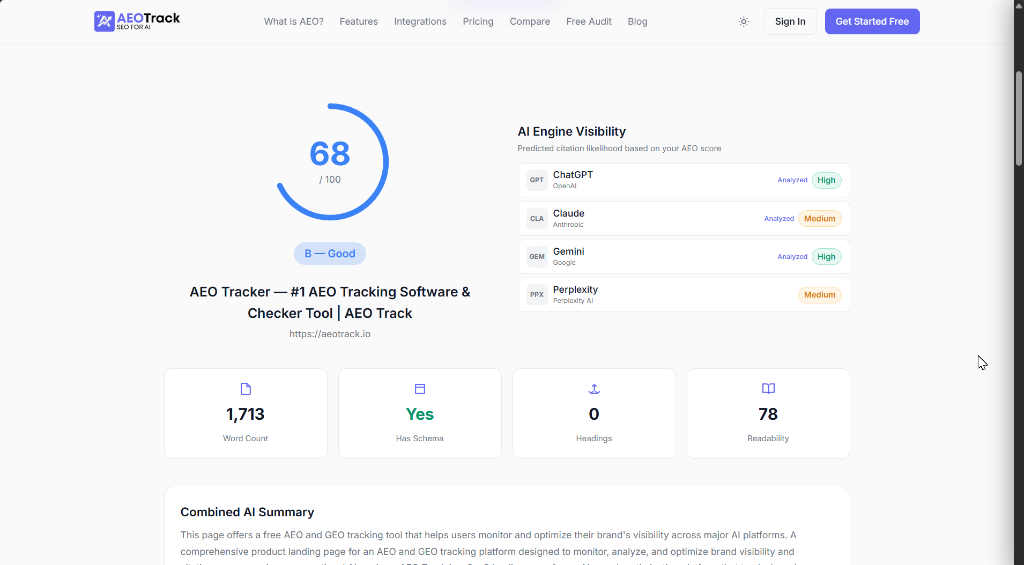Image resolution: width=1024 pixels, height=565 pixels.
Task: Click the https://aeotrack.io URL text
Action: point(330,334)
